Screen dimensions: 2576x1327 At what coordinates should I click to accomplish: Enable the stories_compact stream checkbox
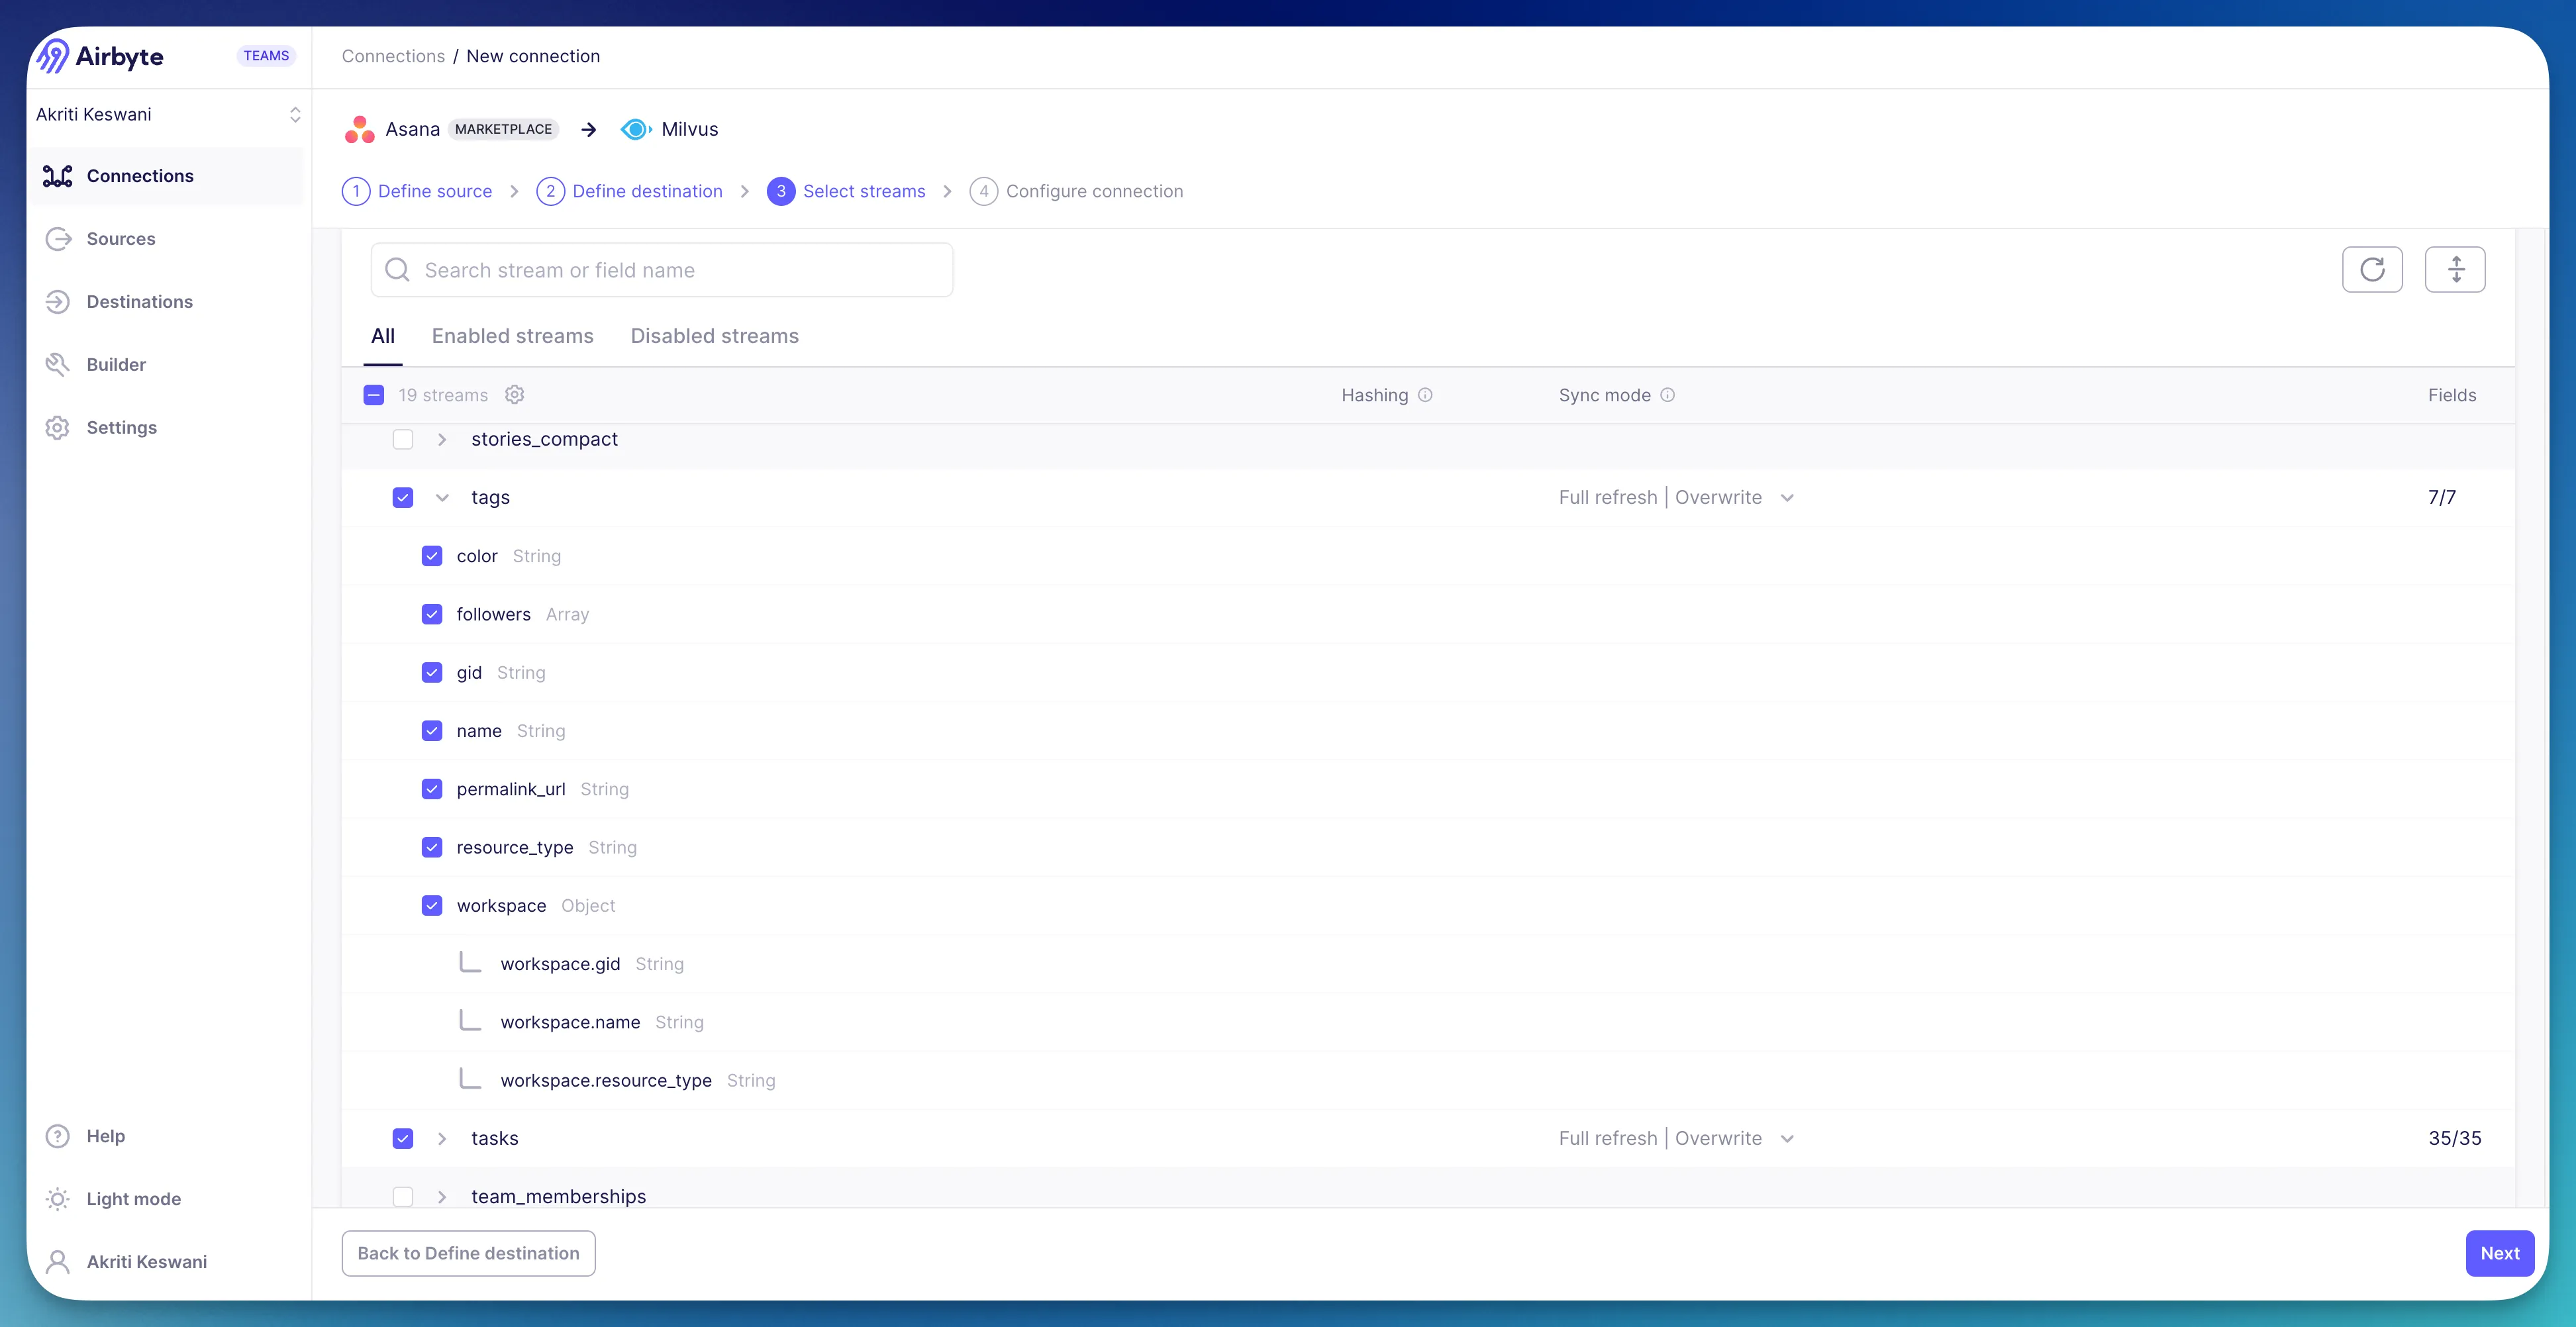[403, 439]
